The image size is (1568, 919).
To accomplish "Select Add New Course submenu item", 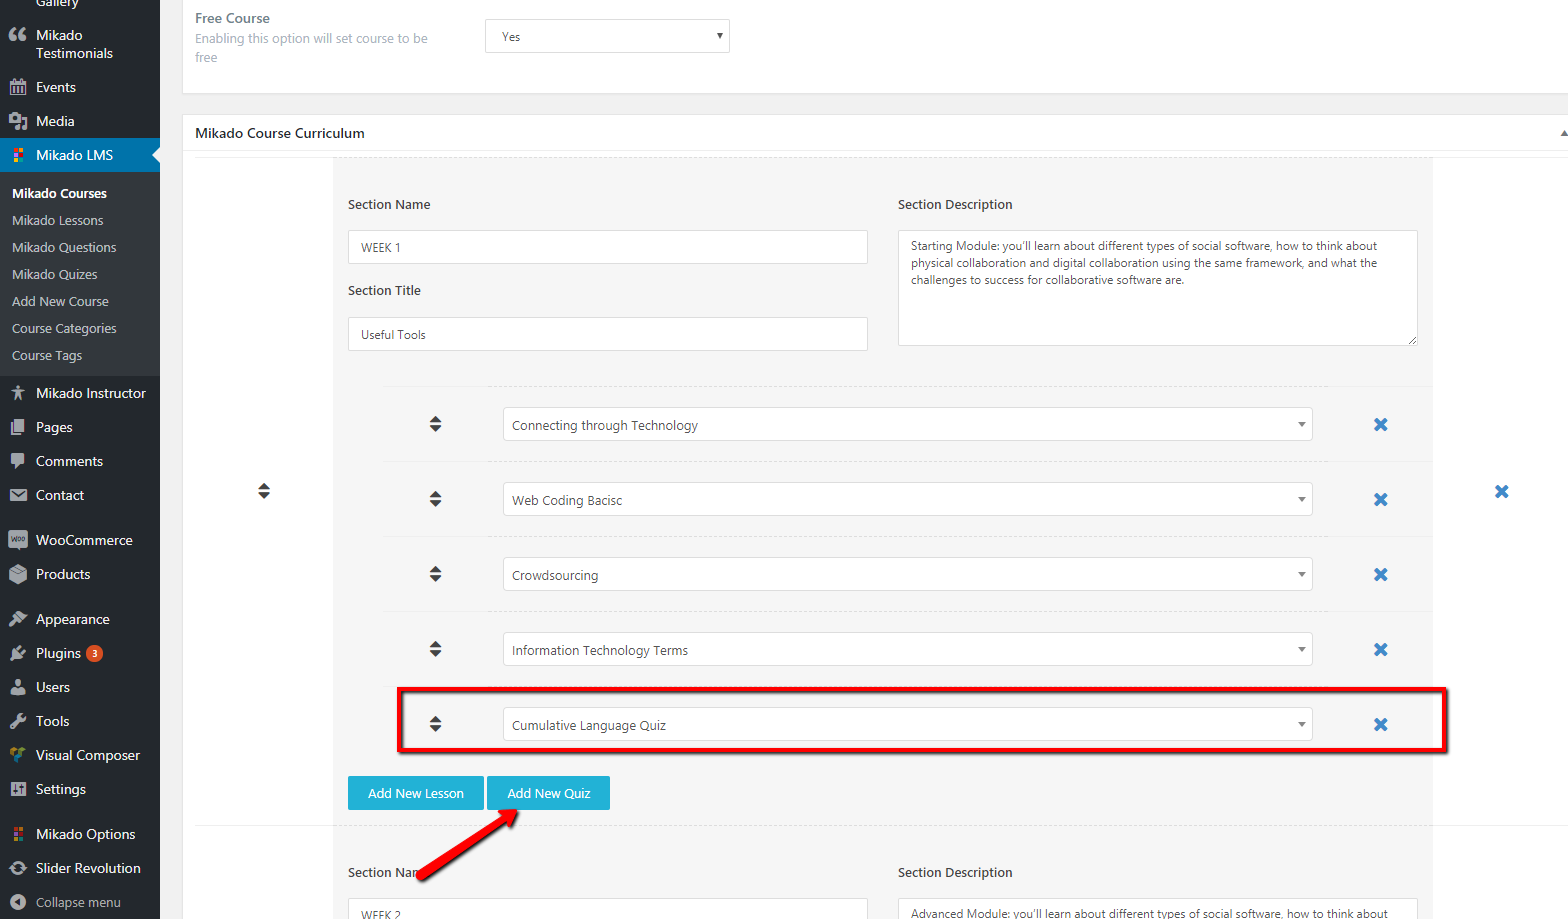I will point(60,301).
